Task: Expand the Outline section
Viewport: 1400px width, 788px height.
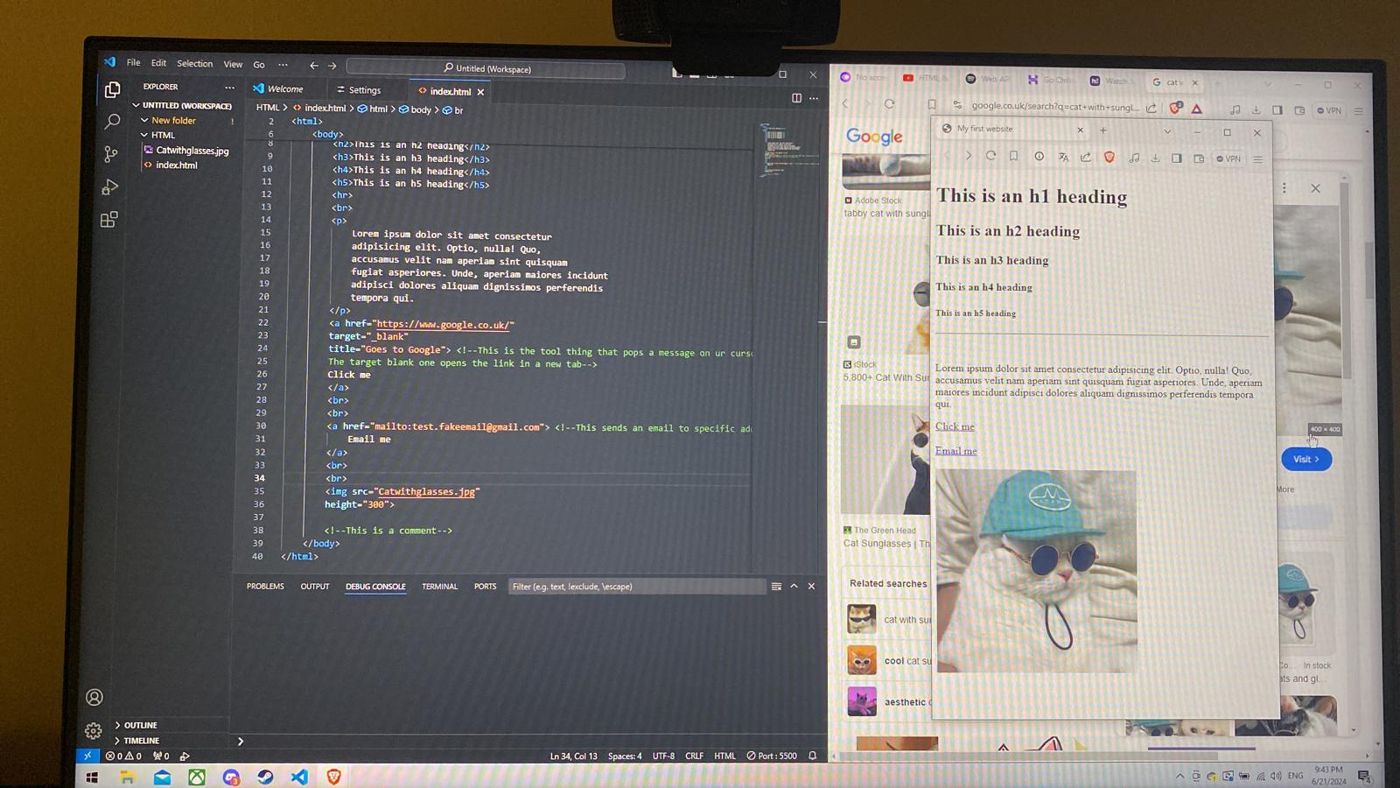Action: coord(136,725)
